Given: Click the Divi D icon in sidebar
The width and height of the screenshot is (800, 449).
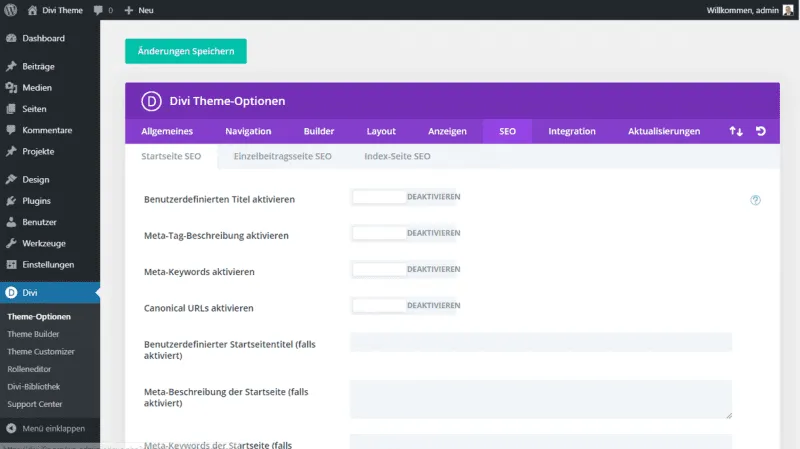Looking at the screenshot, I should pyautogui.click(x=11, y=292).
